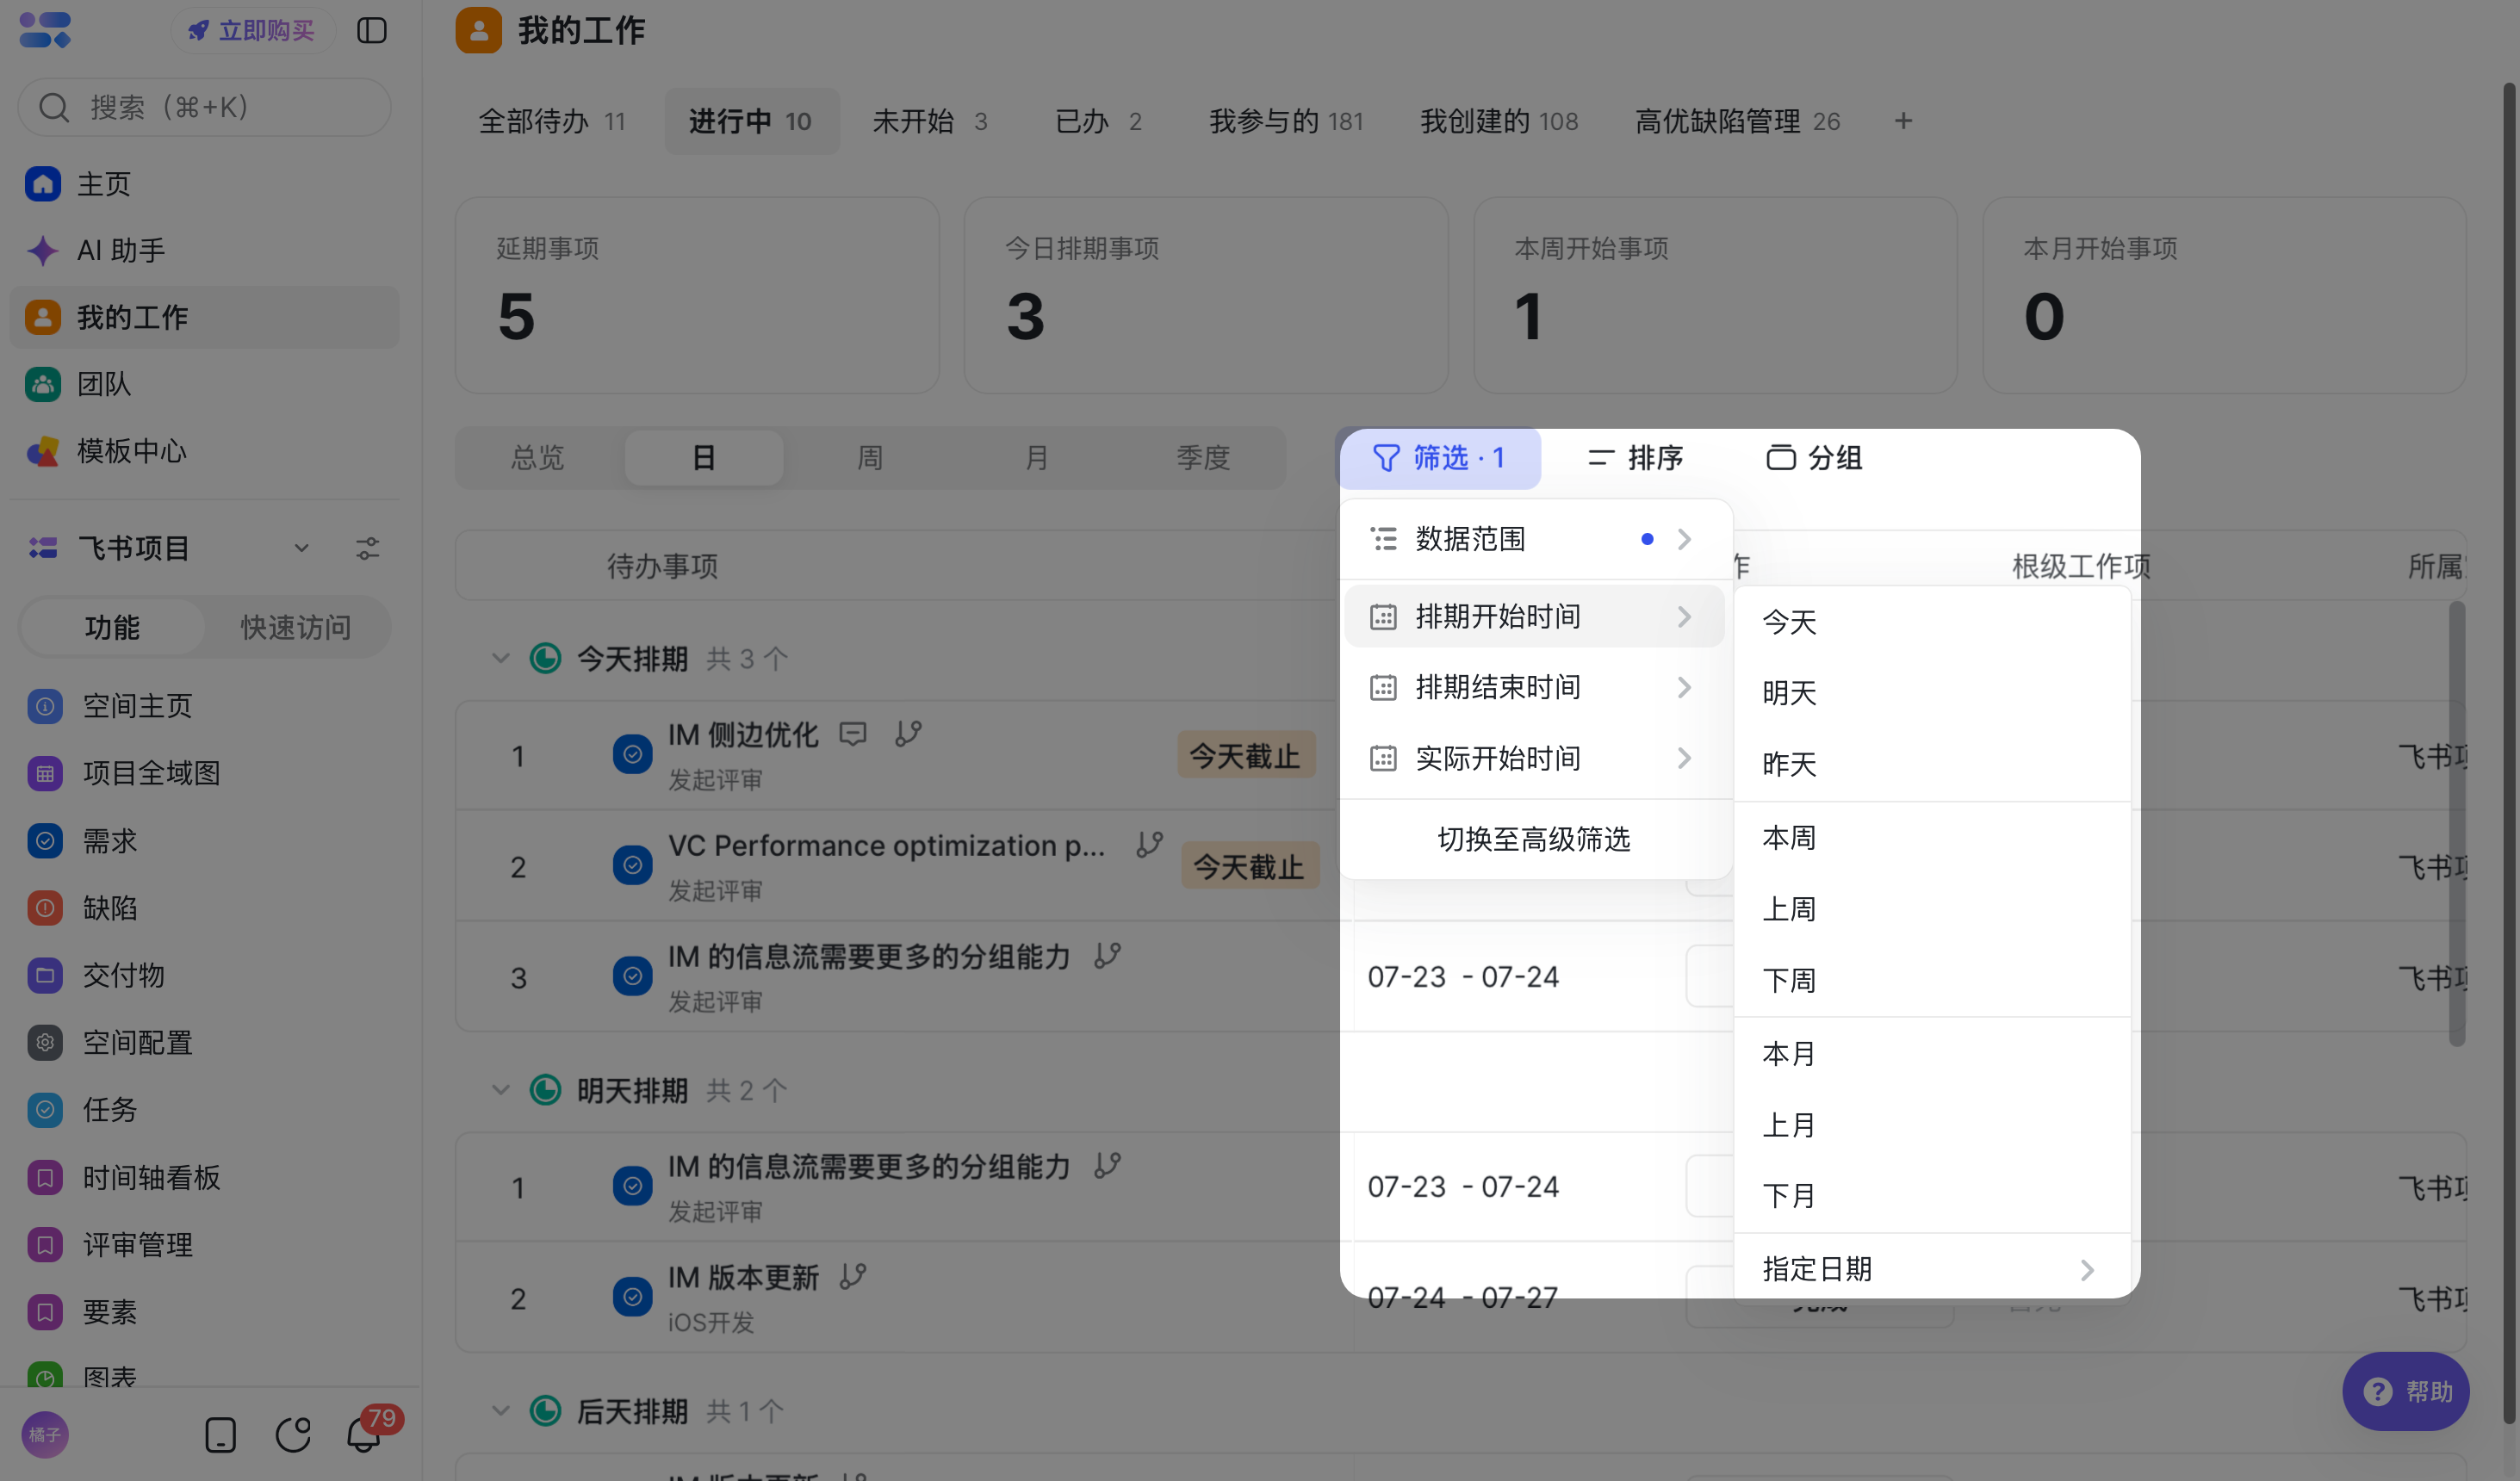
Task: Expand 排期开始时间 submenu
Action: [x=1533, y=617]
